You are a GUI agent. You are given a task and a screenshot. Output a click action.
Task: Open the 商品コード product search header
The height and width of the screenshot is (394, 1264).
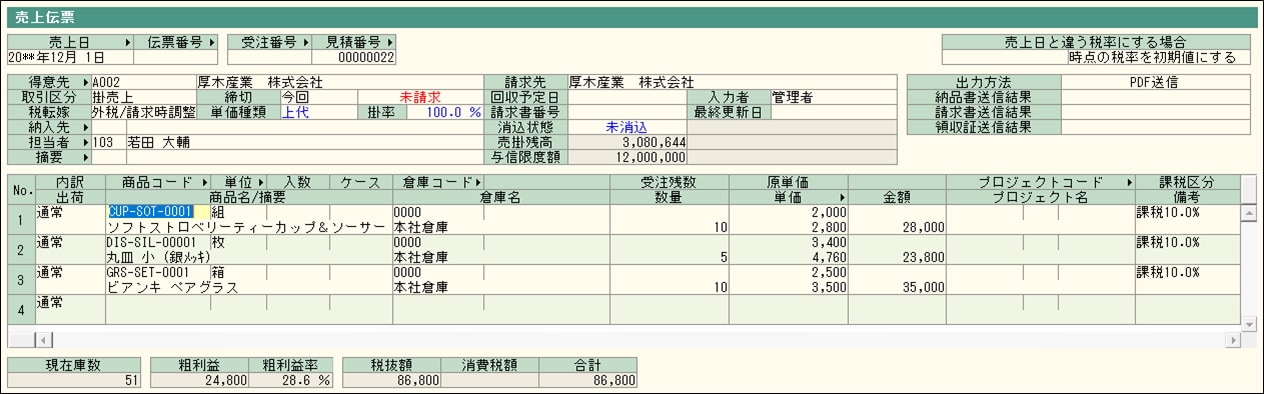[x=158, y=183]
